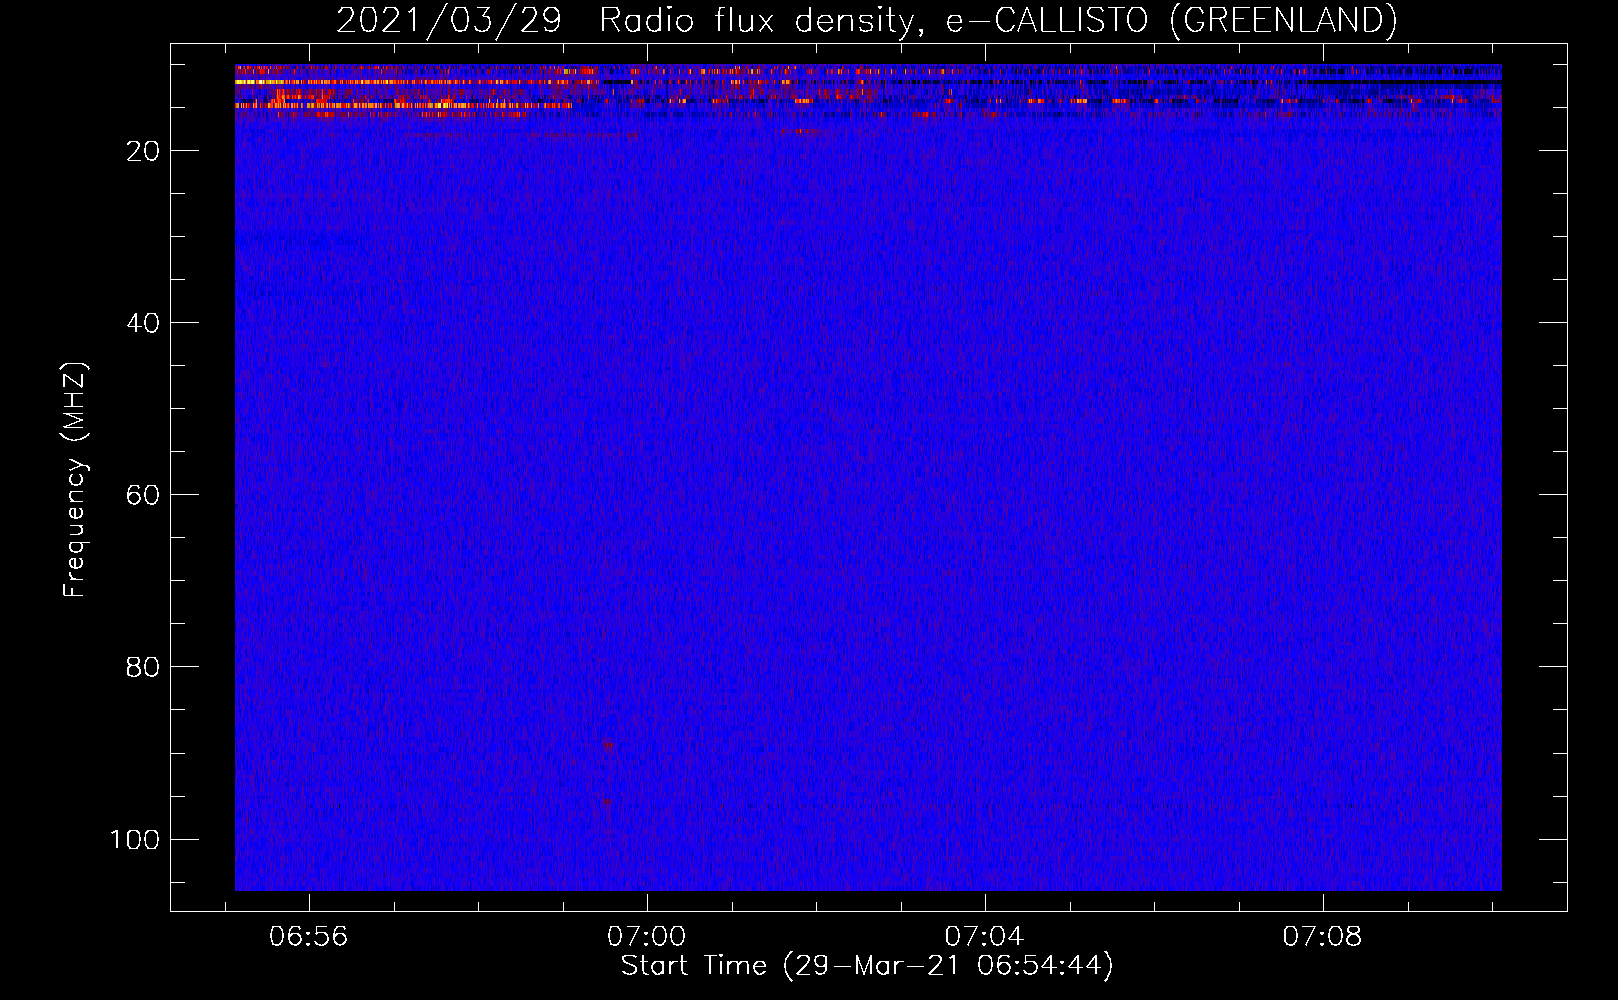Click the 07:08 time tick label
Viewport: 1618px width, 1000px height.
(x=1323, y=936)
